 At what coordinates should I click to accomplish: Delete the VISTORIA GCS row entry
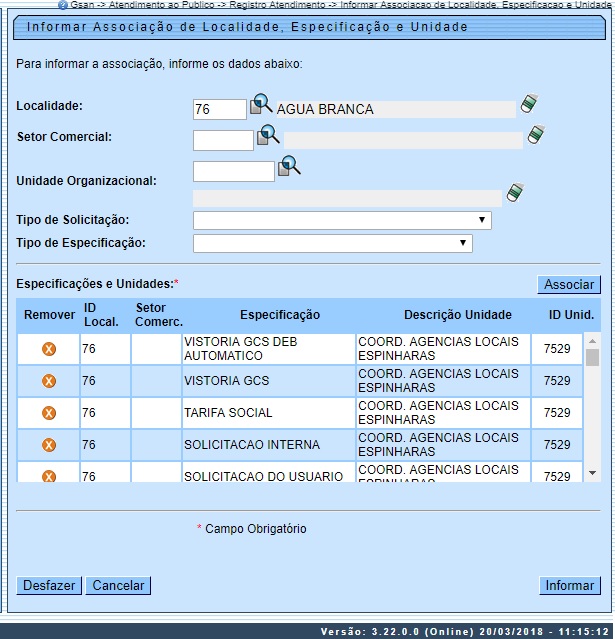[48, 381]
